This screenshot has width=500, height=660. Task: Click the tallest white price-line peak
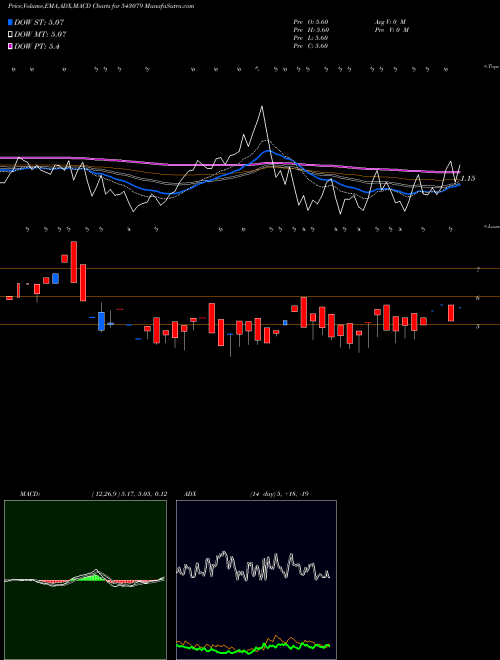coord(262,107)
